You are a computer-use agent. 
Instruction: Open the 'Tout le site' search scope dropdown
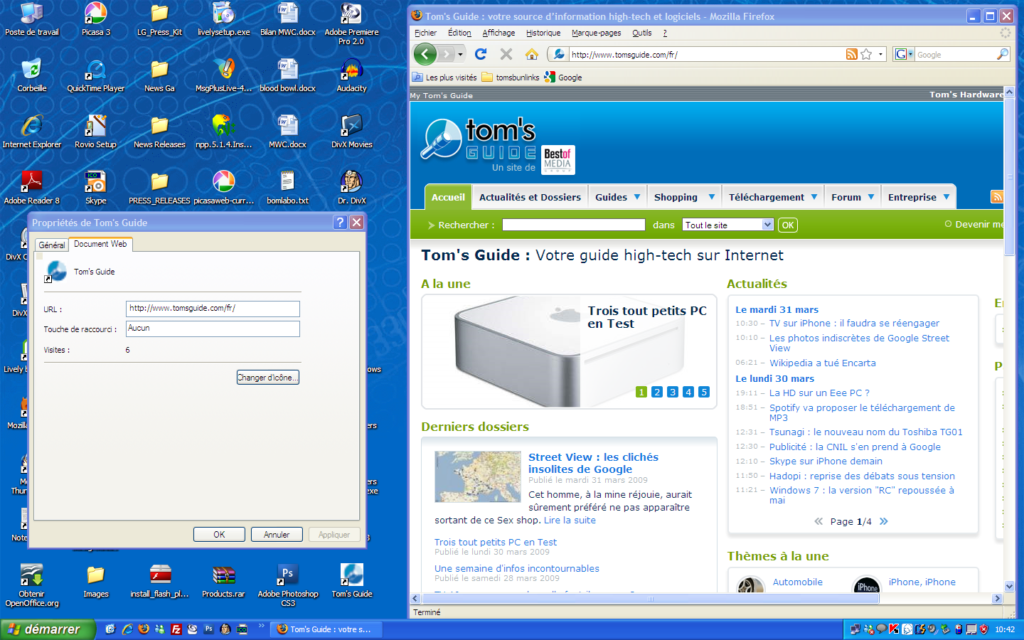pos(728,225)
